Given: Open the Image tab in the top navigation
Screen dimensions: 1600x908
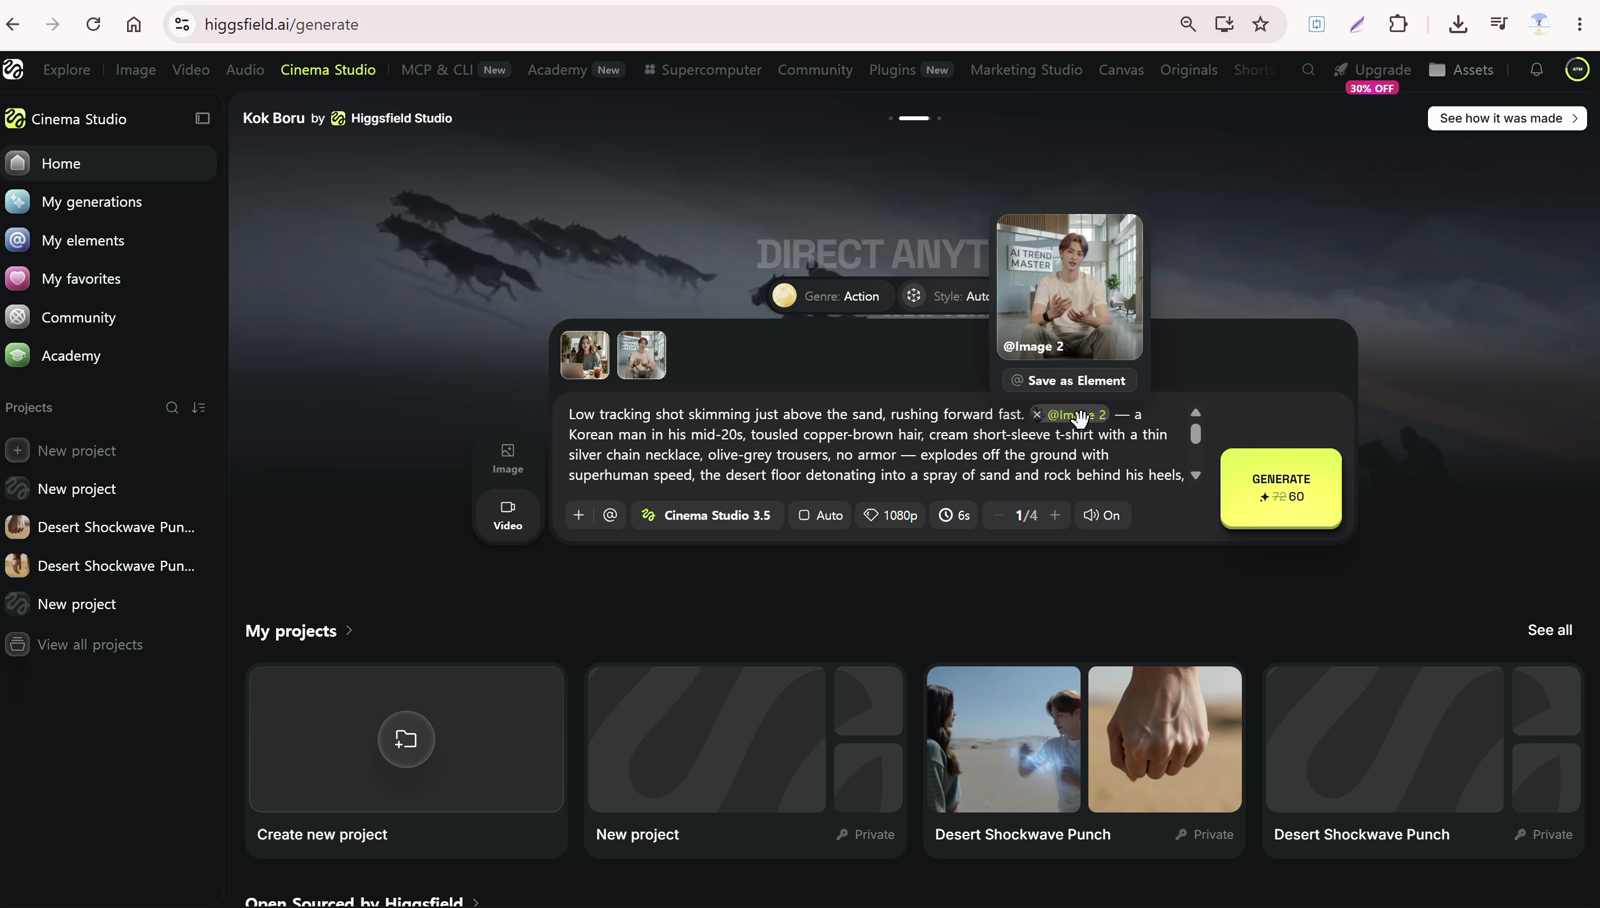Looking at the screenshot, I should (x=136, y=70).
